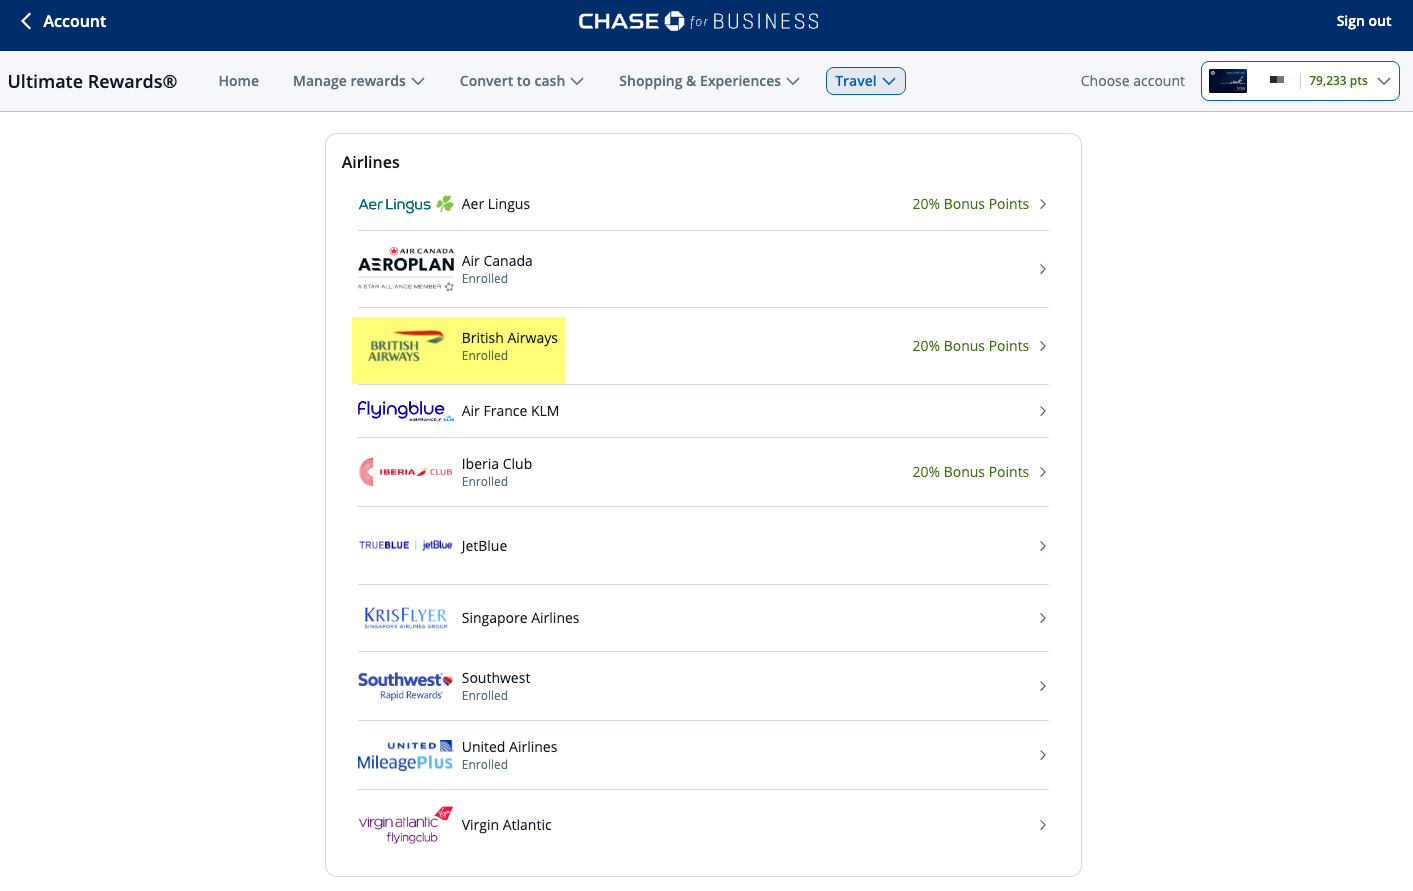Select the Aer Lingus airline logo

pyautogui.click(x=405, y=203)
